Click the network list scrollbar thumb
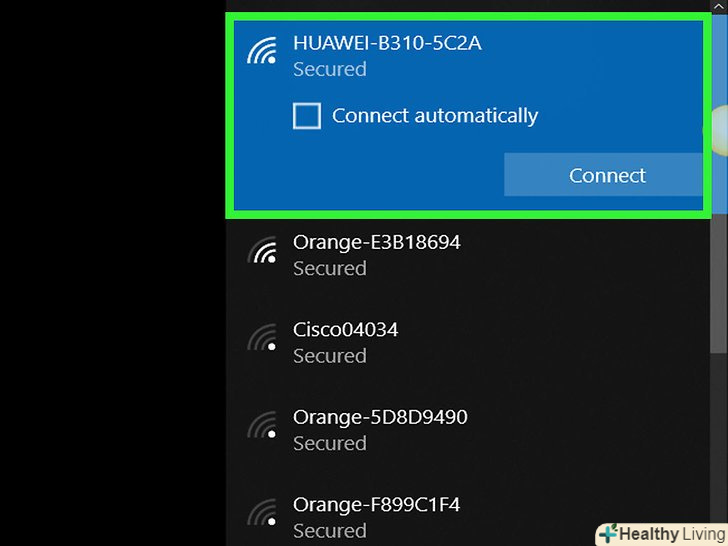 pyautogui.click(x=719, y=184)
